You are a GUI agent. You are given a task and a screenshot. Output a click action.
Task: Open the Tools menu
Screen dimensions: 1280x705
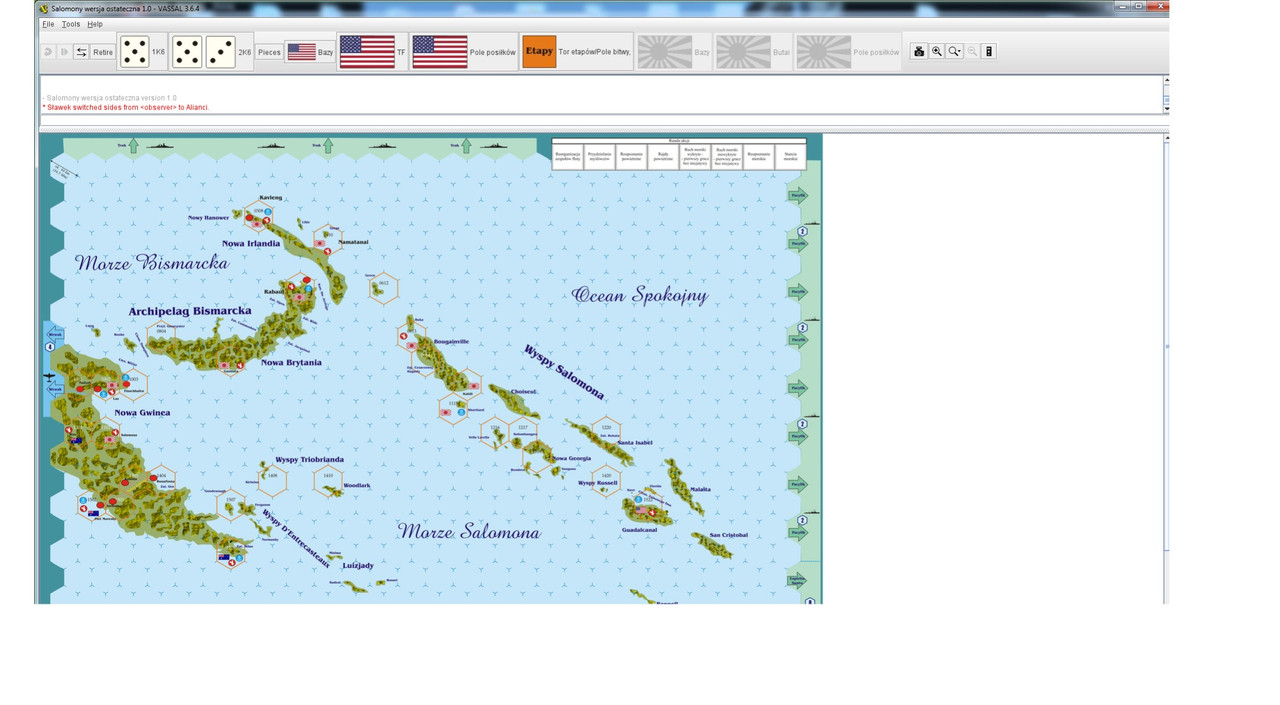(71, 24)
